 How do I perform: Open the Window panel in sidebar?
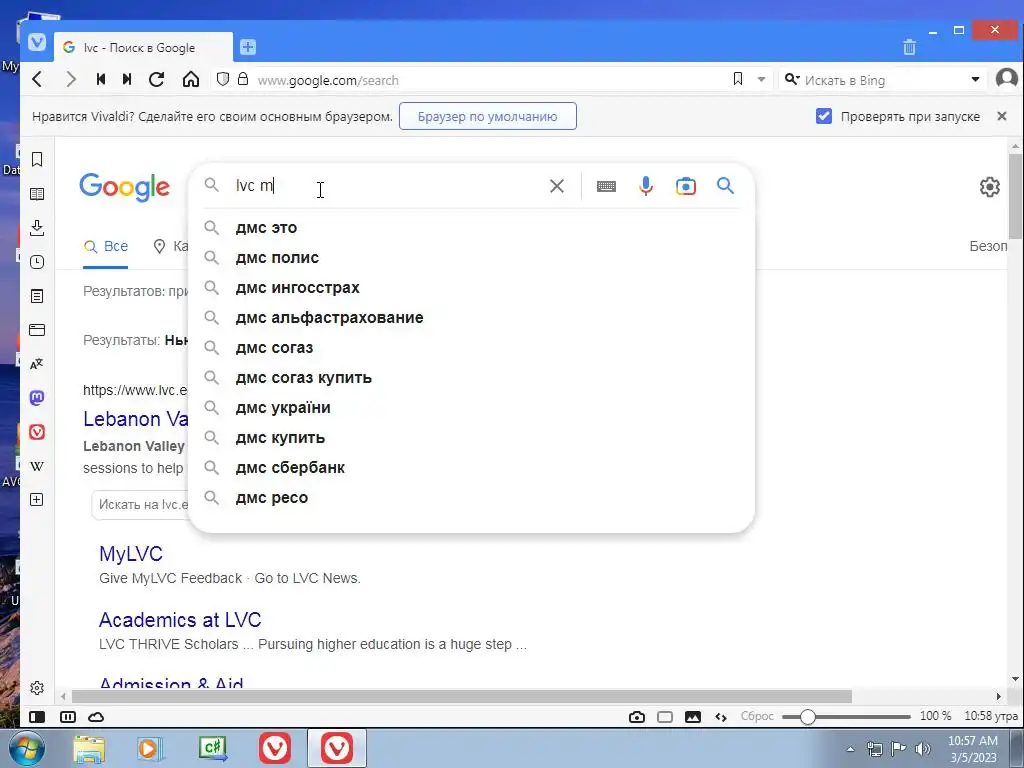[37, 330]
